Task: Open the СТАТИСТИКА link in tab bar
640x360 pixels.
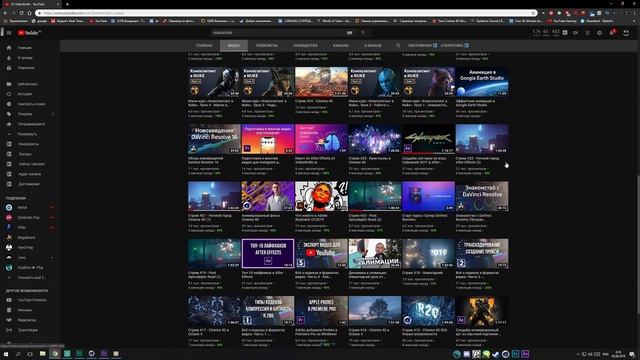Action: pyautogui.click(x=454, y=46)
